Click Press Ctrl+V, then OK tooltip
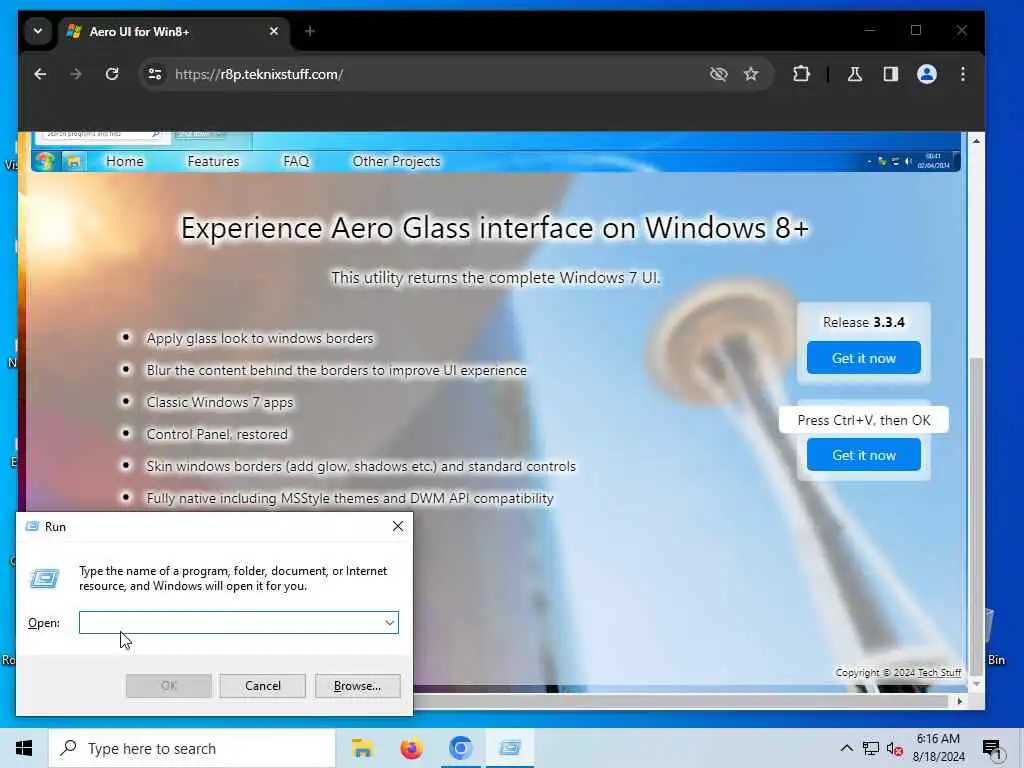Image resolution: width=1024 pixels, height=768 pixels. [863, 420]
